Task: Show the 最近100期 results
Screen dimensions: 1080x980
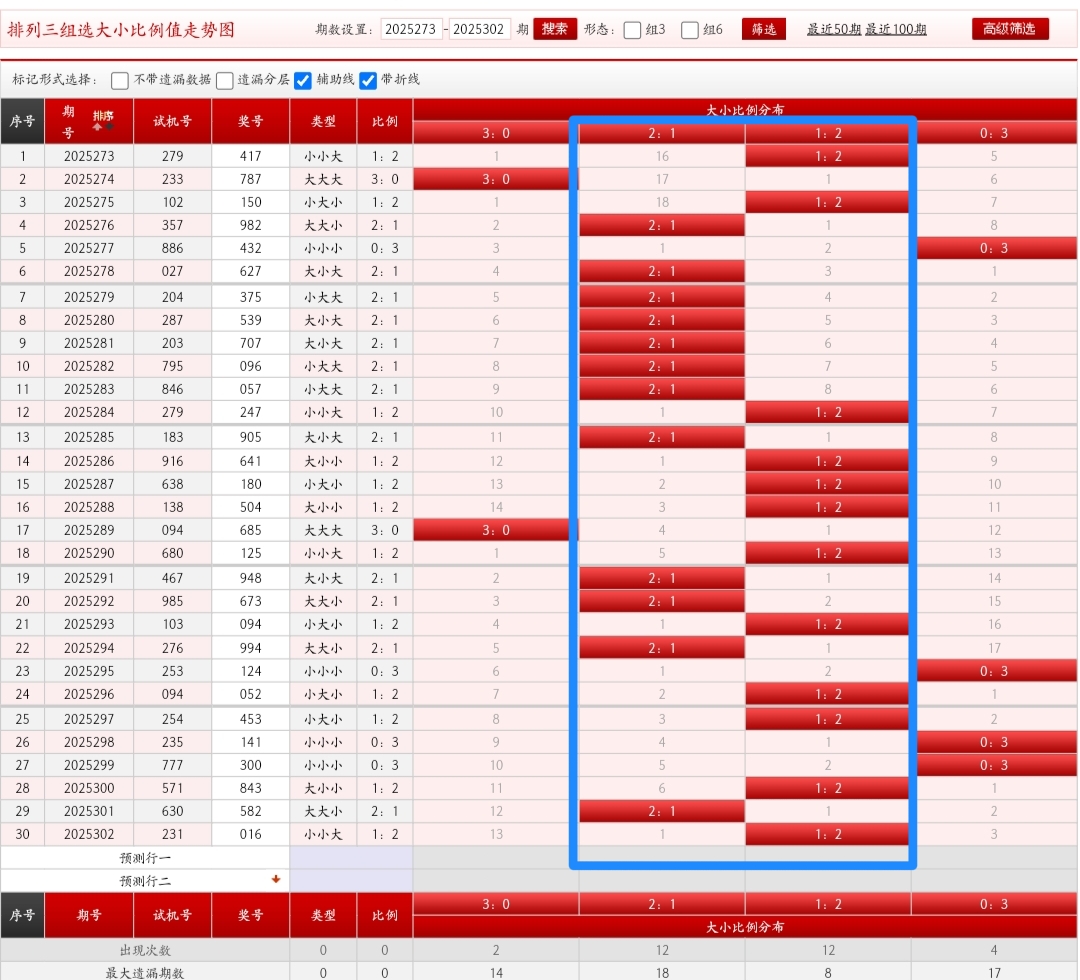Action: pos(895,30)
